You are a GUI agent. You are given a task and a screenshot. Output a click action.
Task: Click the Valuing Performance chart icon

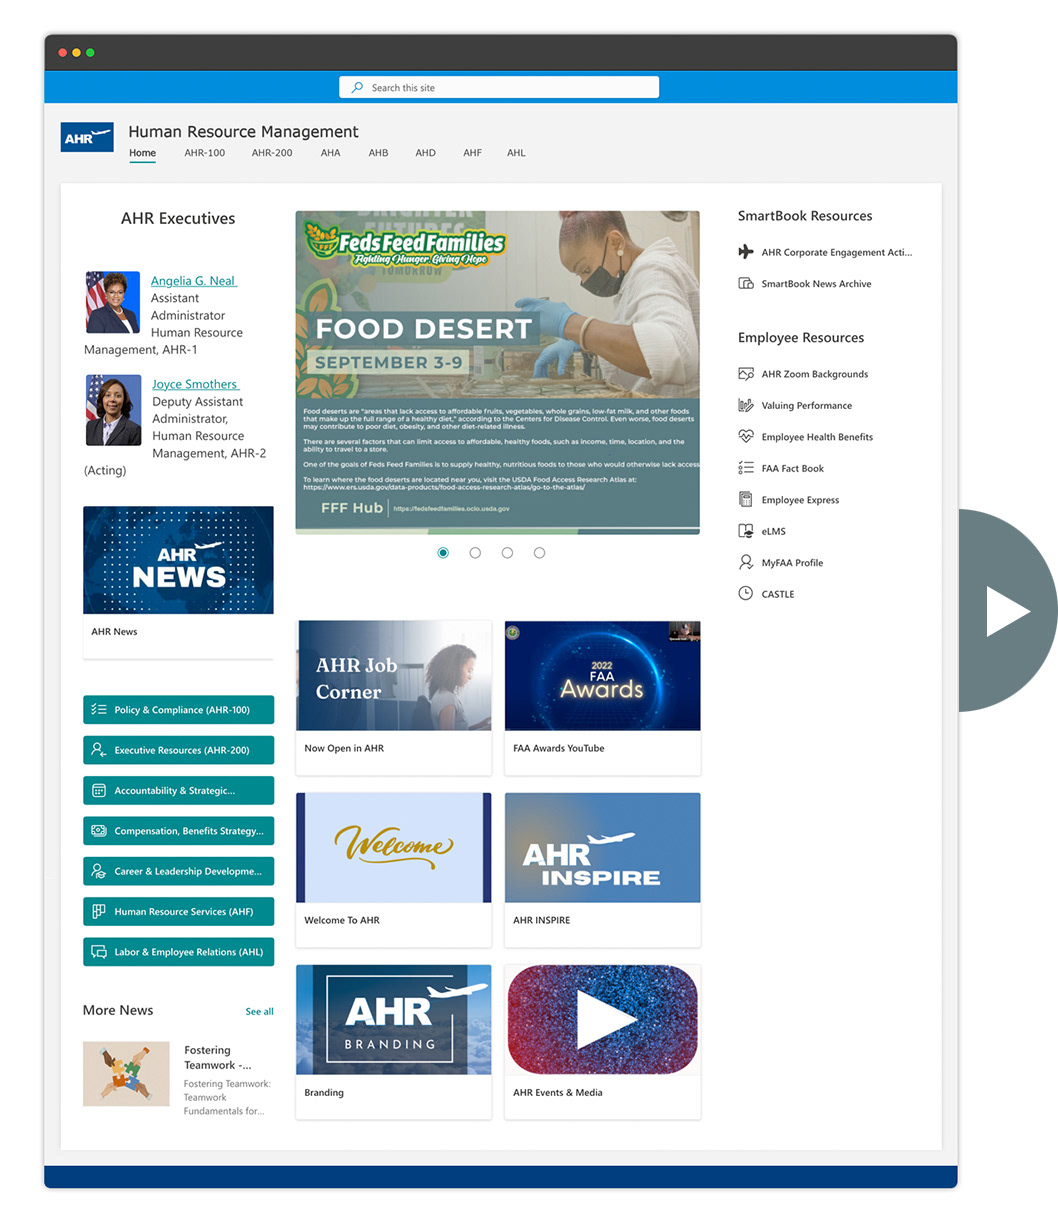746,405
